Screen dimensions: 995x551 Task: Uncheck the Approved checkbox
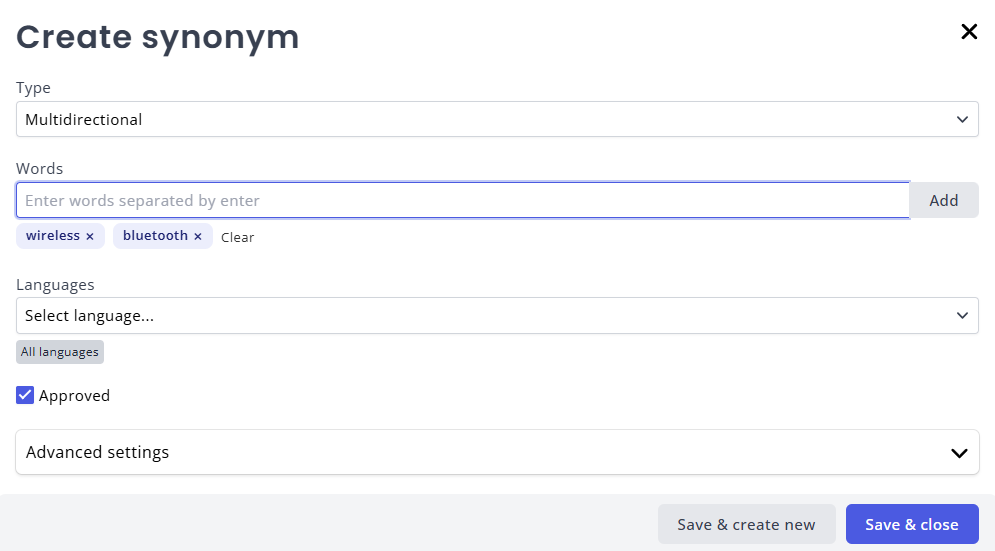[x=25, y=395]
